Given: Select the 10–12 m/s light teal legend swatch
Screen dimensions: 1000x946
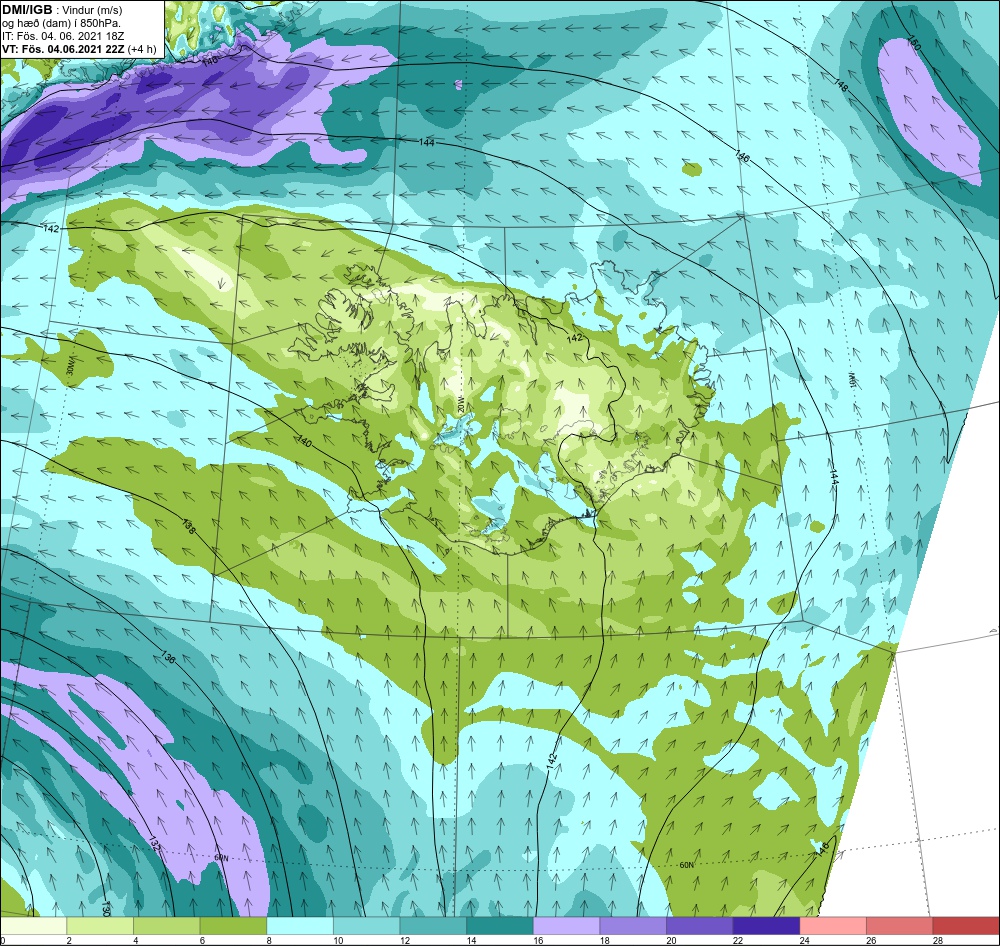Looking at the screenshot, I should click(367, 926).
